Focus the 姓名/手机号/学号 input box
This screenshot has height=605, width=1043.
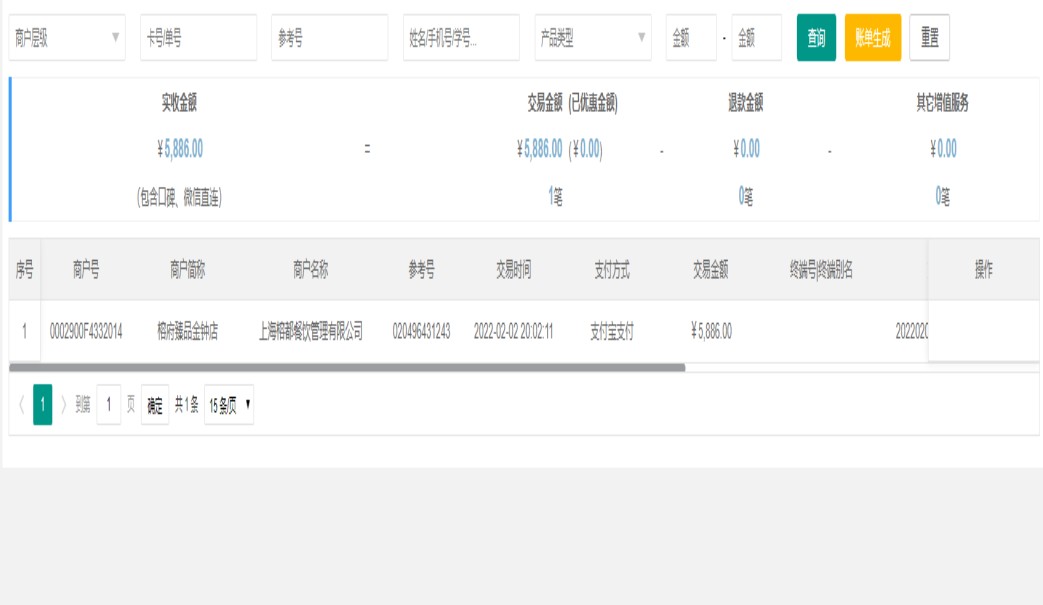(461, 38)
